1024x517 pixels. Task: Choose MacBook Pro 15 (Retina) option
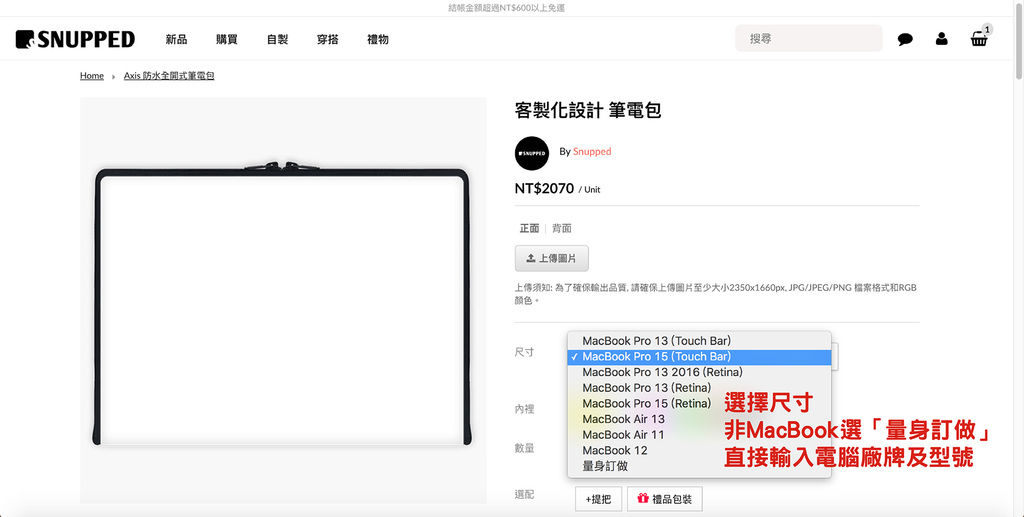699,403
